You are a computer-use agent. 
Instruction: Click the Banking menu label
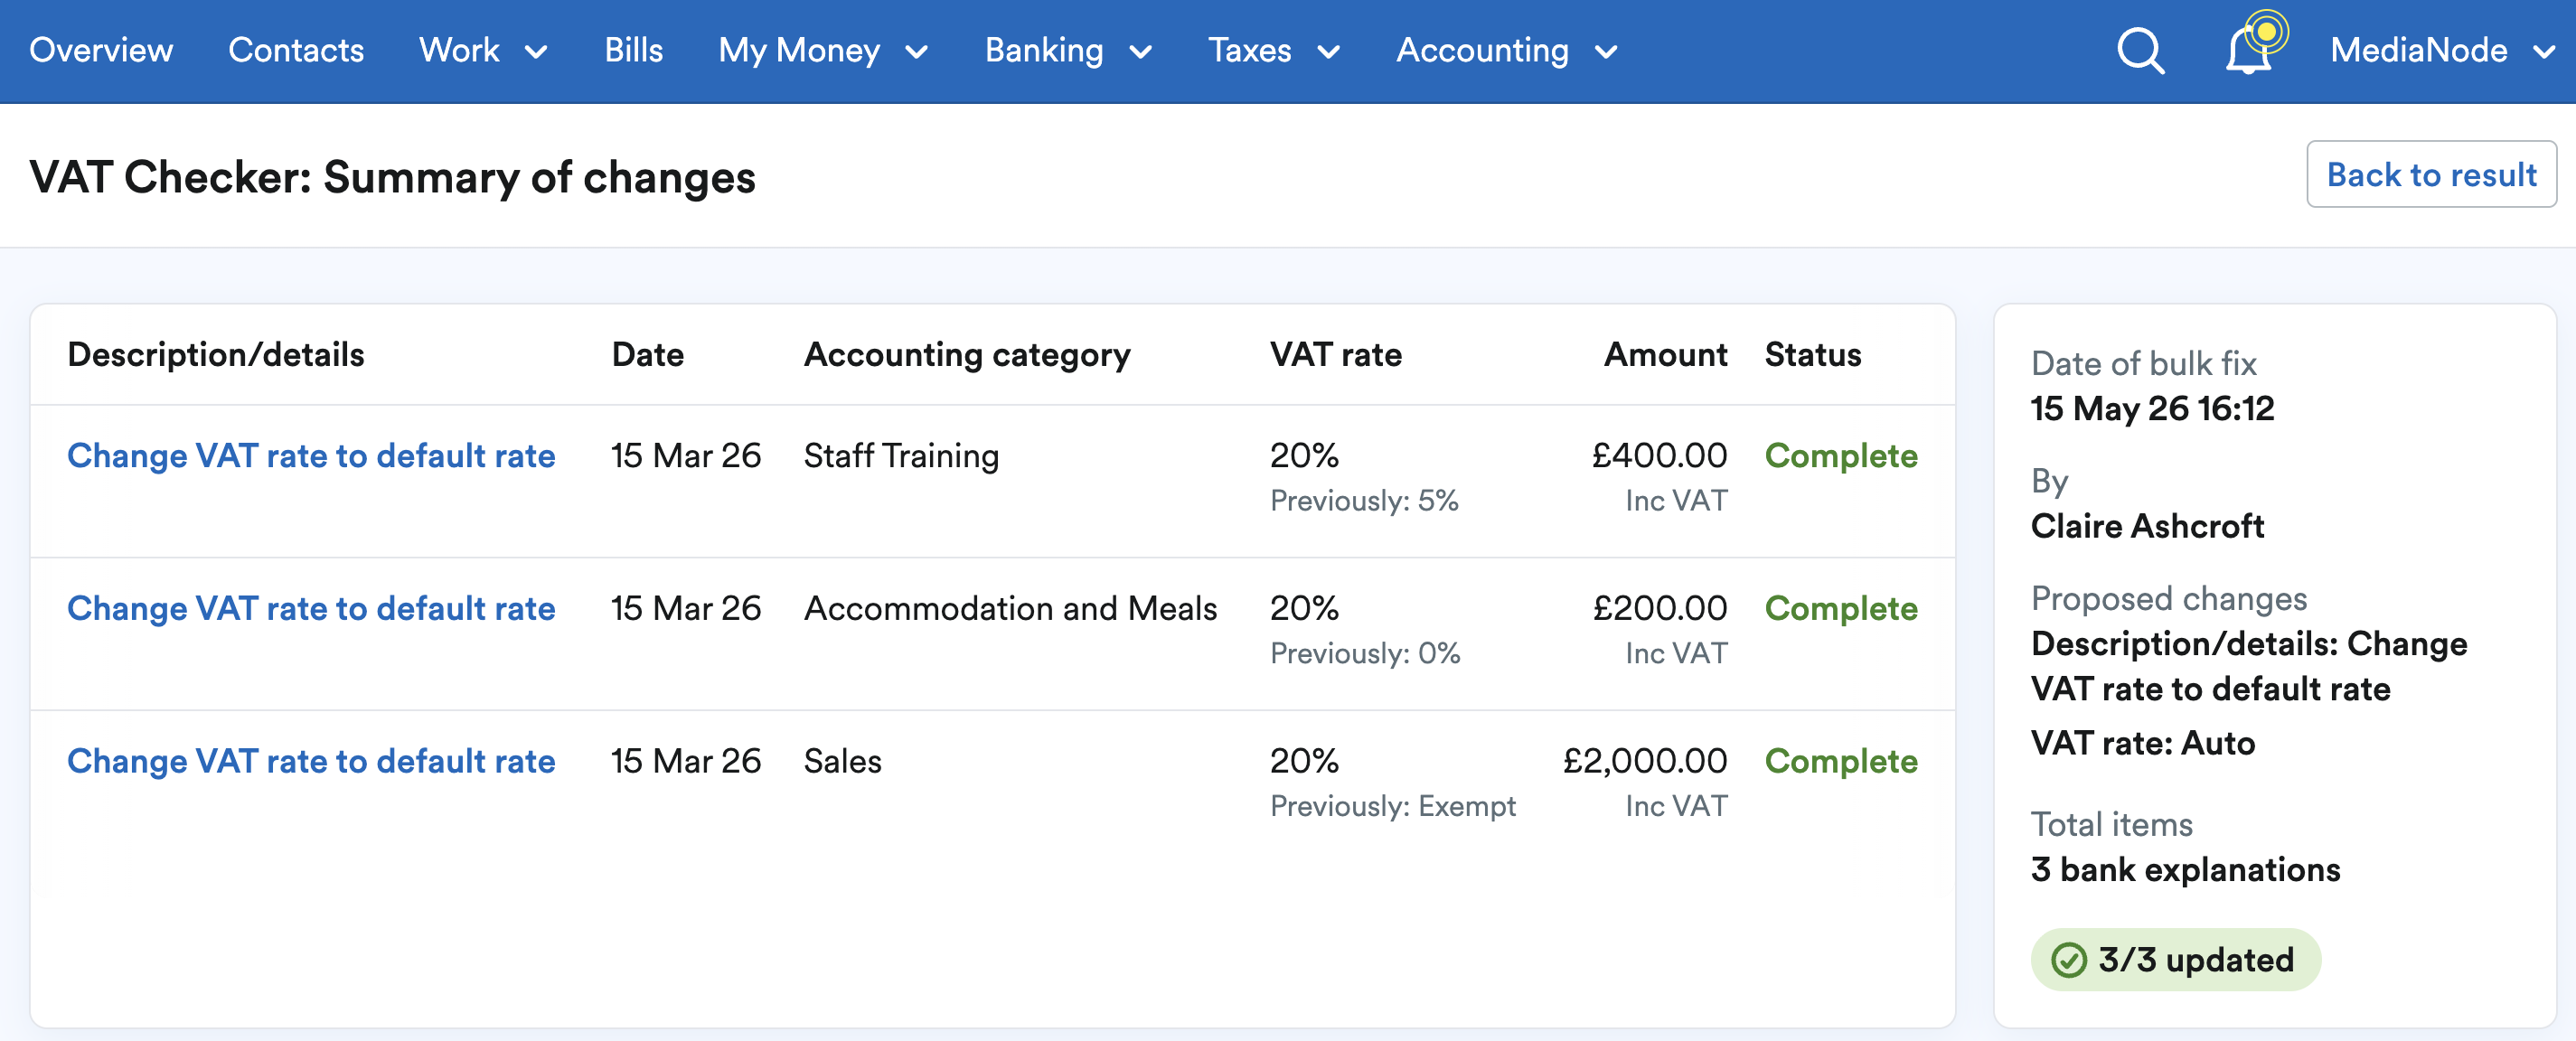tap(1044, 50)
